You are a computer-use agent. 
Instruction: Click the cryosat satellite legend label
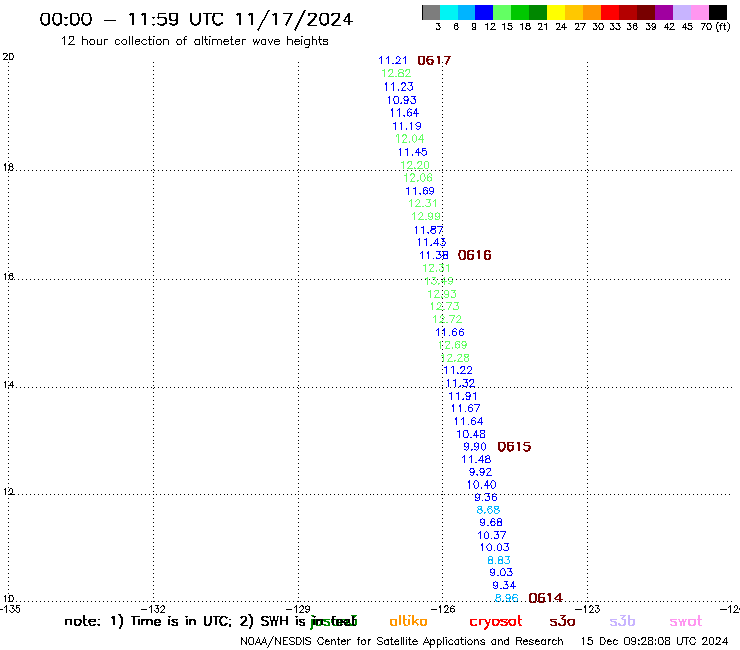click(x=496, y=622)
